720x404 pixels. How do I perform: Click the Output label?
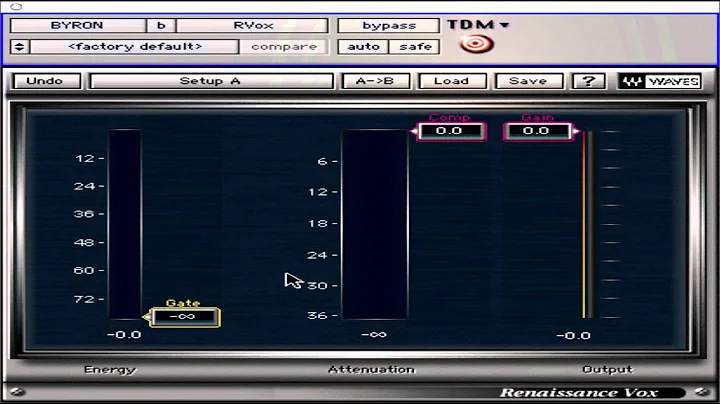click(x=608, y=370)
